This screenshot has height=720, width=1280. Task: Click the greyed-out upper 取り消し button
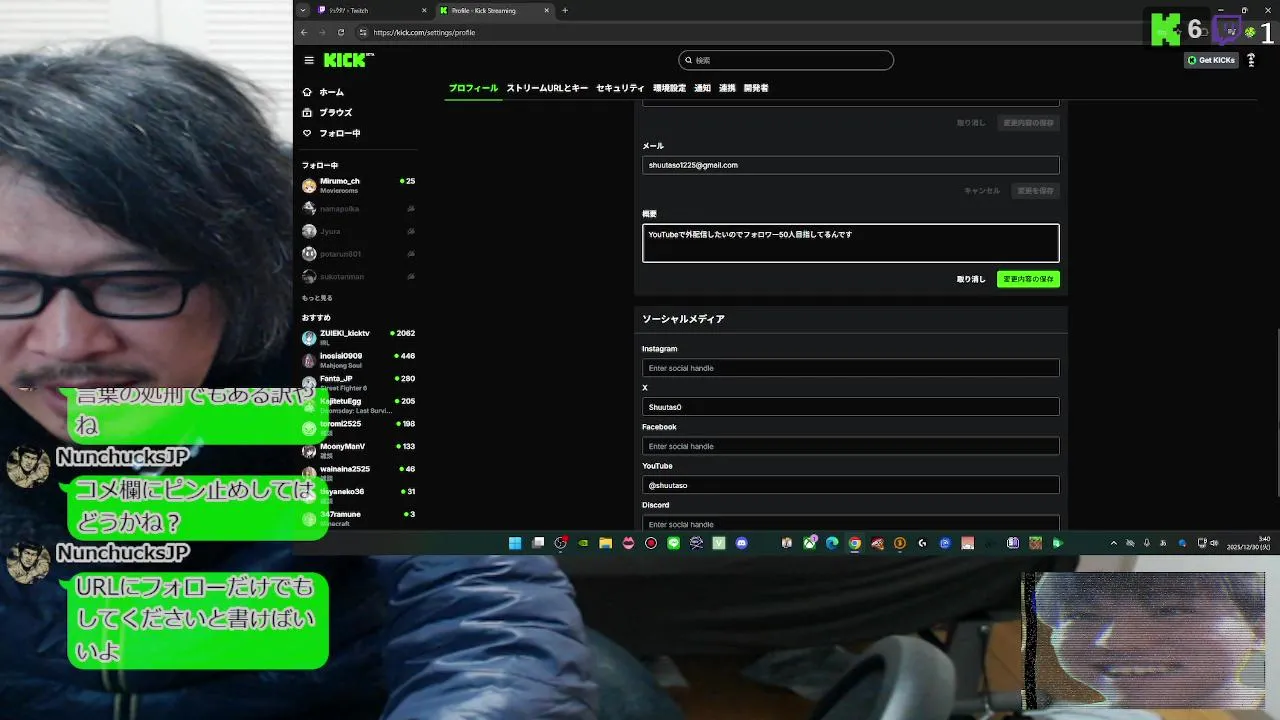click(971, 123)
